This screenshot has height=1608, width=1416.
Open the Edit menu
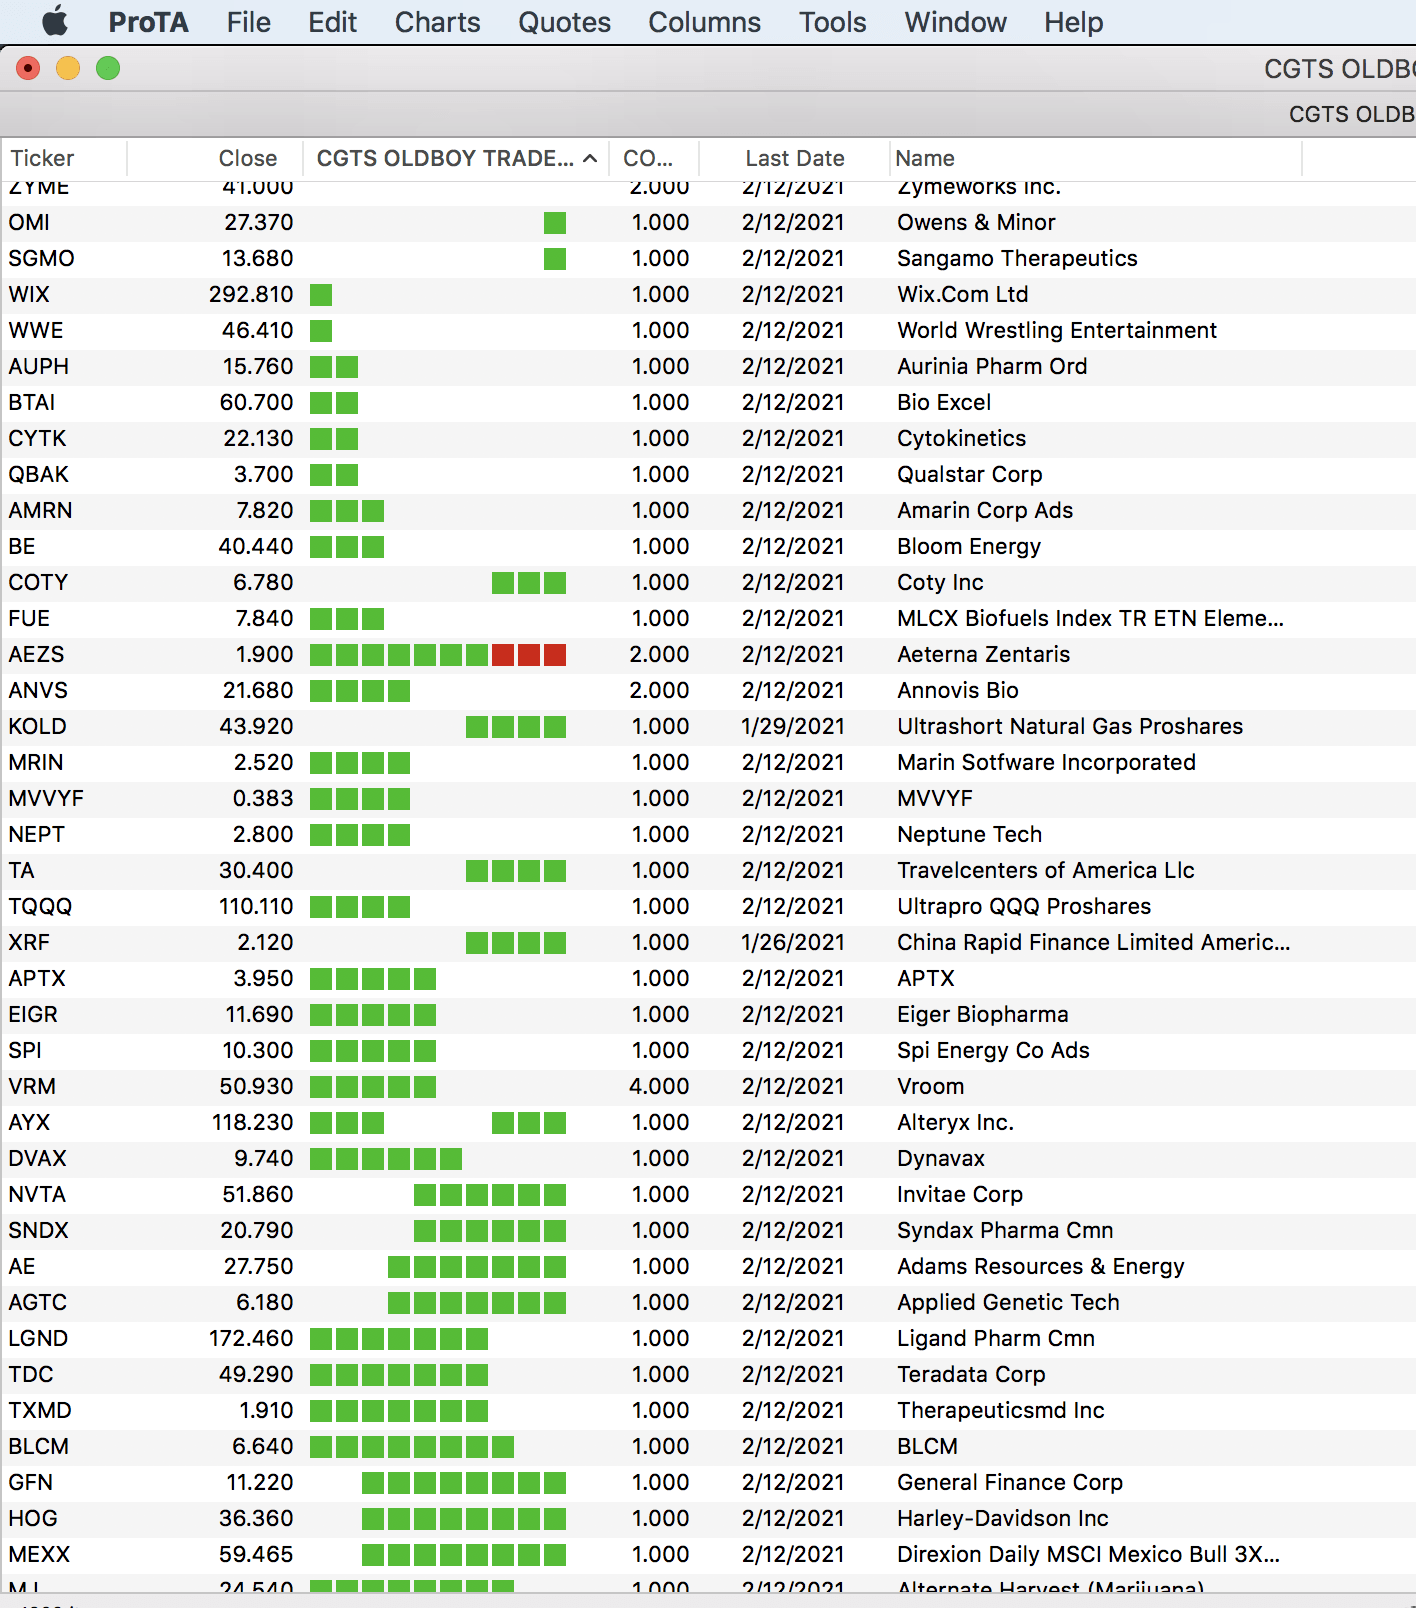coord(332,22)
